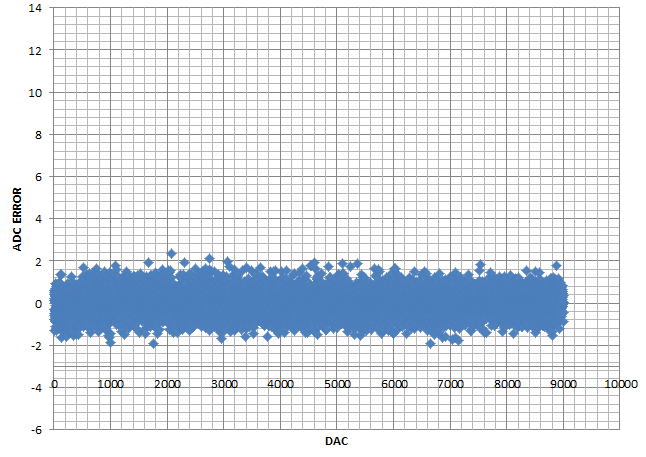This screenshot has width=646, height=457.
Task: Click the x-axis label 9000
Action: [564, 384]
